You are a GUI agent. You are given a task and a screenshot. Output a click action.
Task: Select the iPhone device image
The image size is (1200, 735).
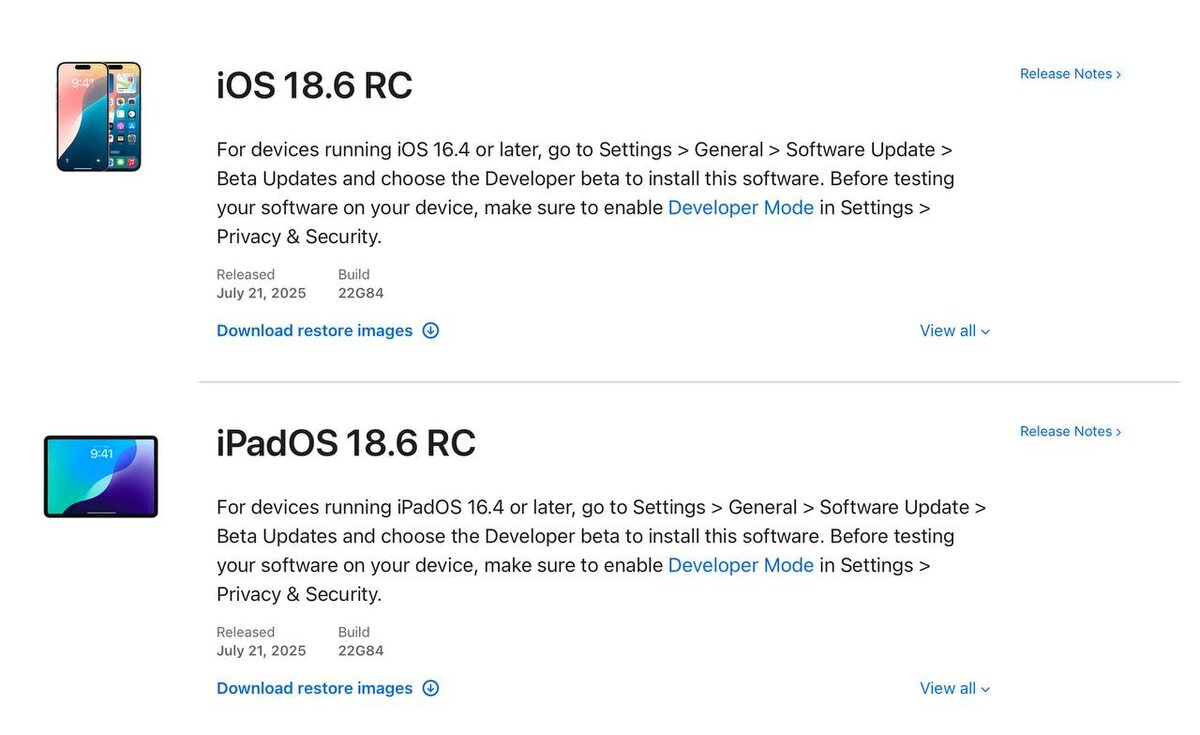pyautogui.click(x=98, y=117)
